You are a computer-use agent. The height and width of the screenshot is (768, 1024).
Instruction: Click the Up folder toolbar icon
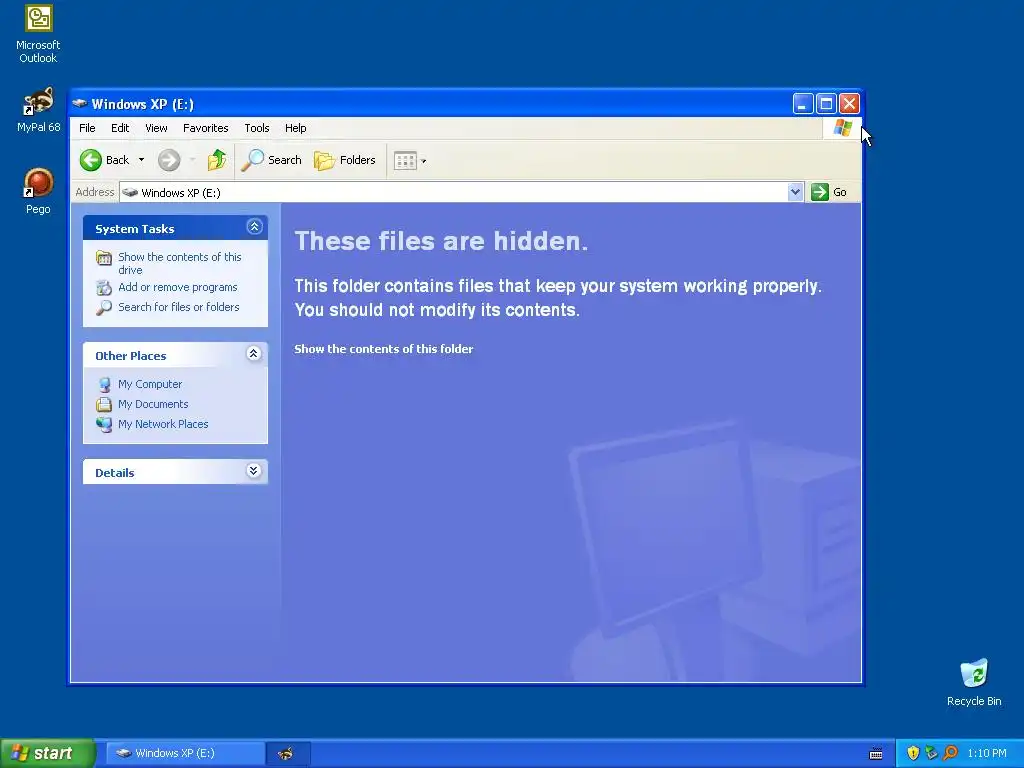(216, 160)
